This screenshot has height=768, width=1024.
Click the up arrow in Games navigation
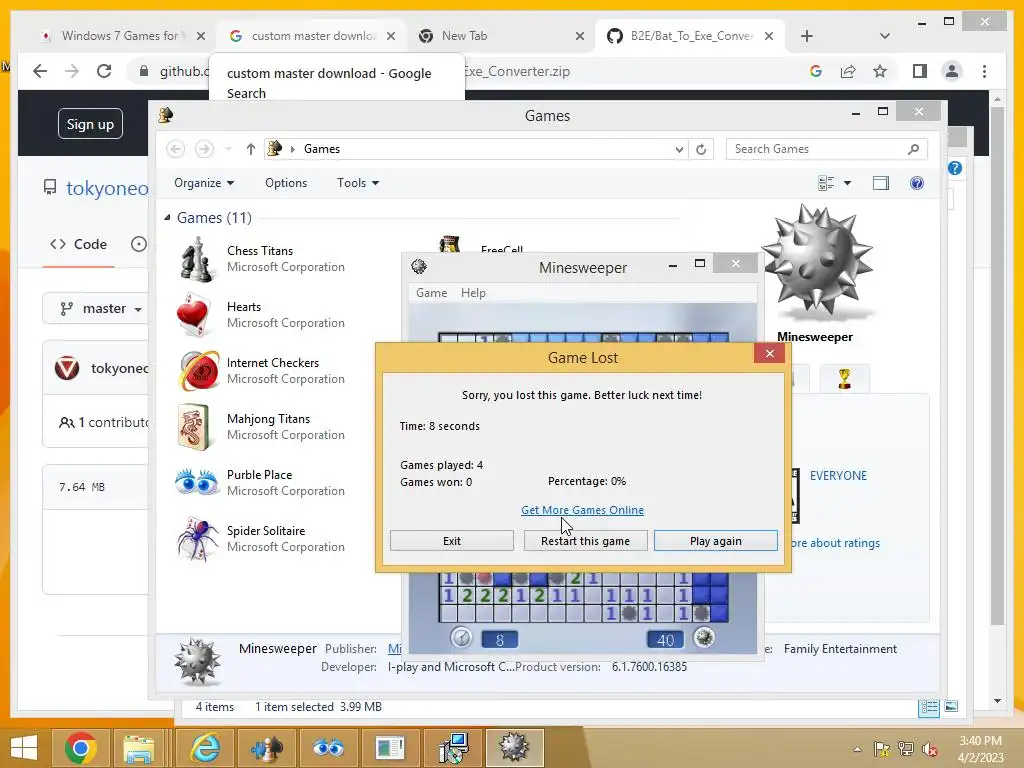coord(250,149)
